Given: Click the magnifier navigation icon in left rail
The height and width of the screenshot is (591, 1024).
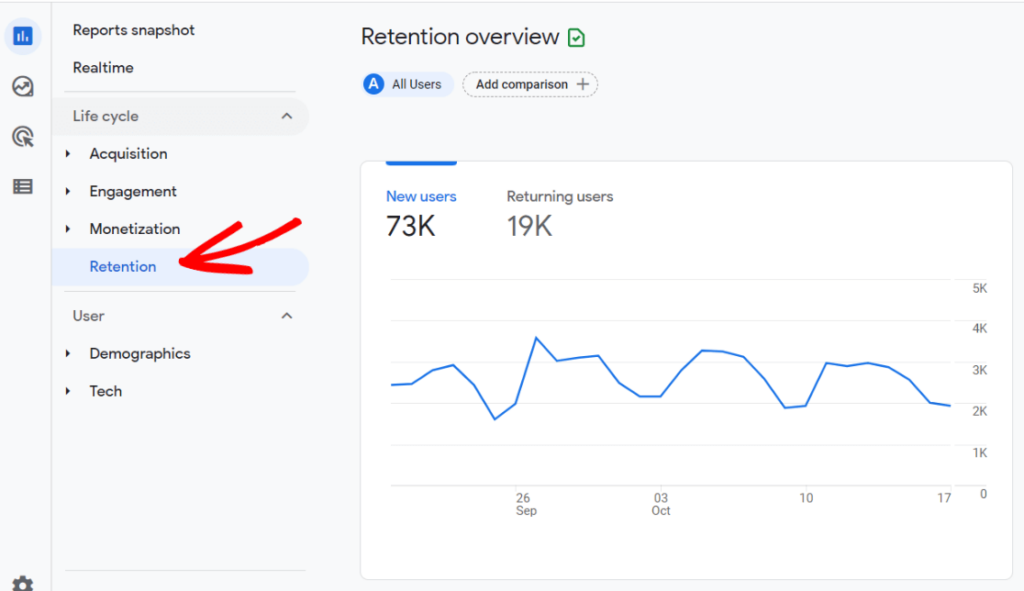Looking at the screenshot, I should 22,136.
